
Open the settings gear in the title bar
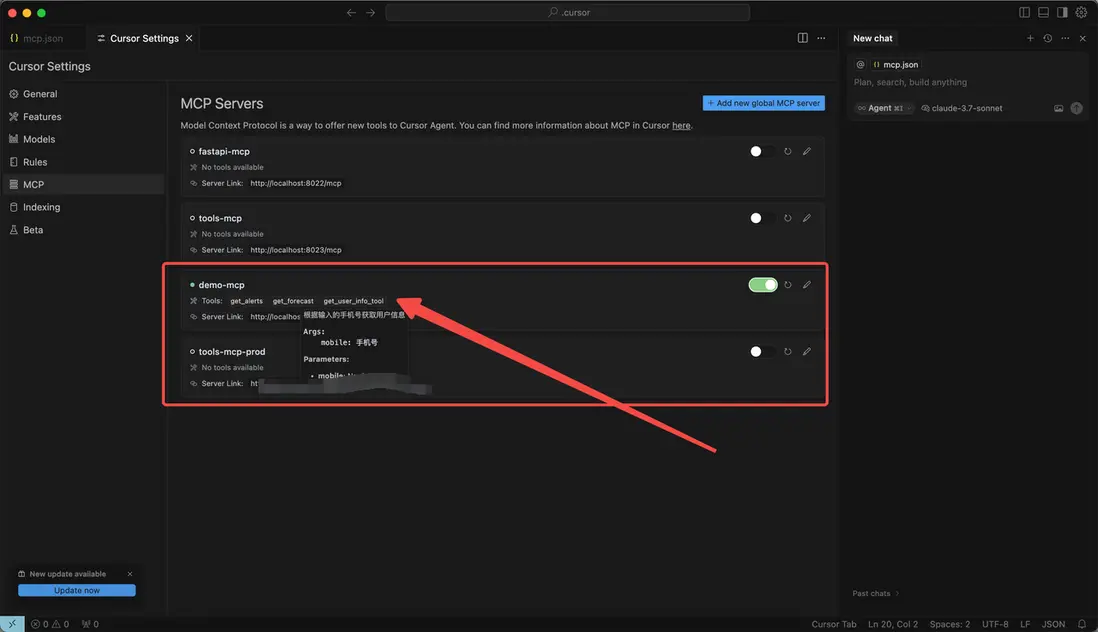tap(1081, 13)
